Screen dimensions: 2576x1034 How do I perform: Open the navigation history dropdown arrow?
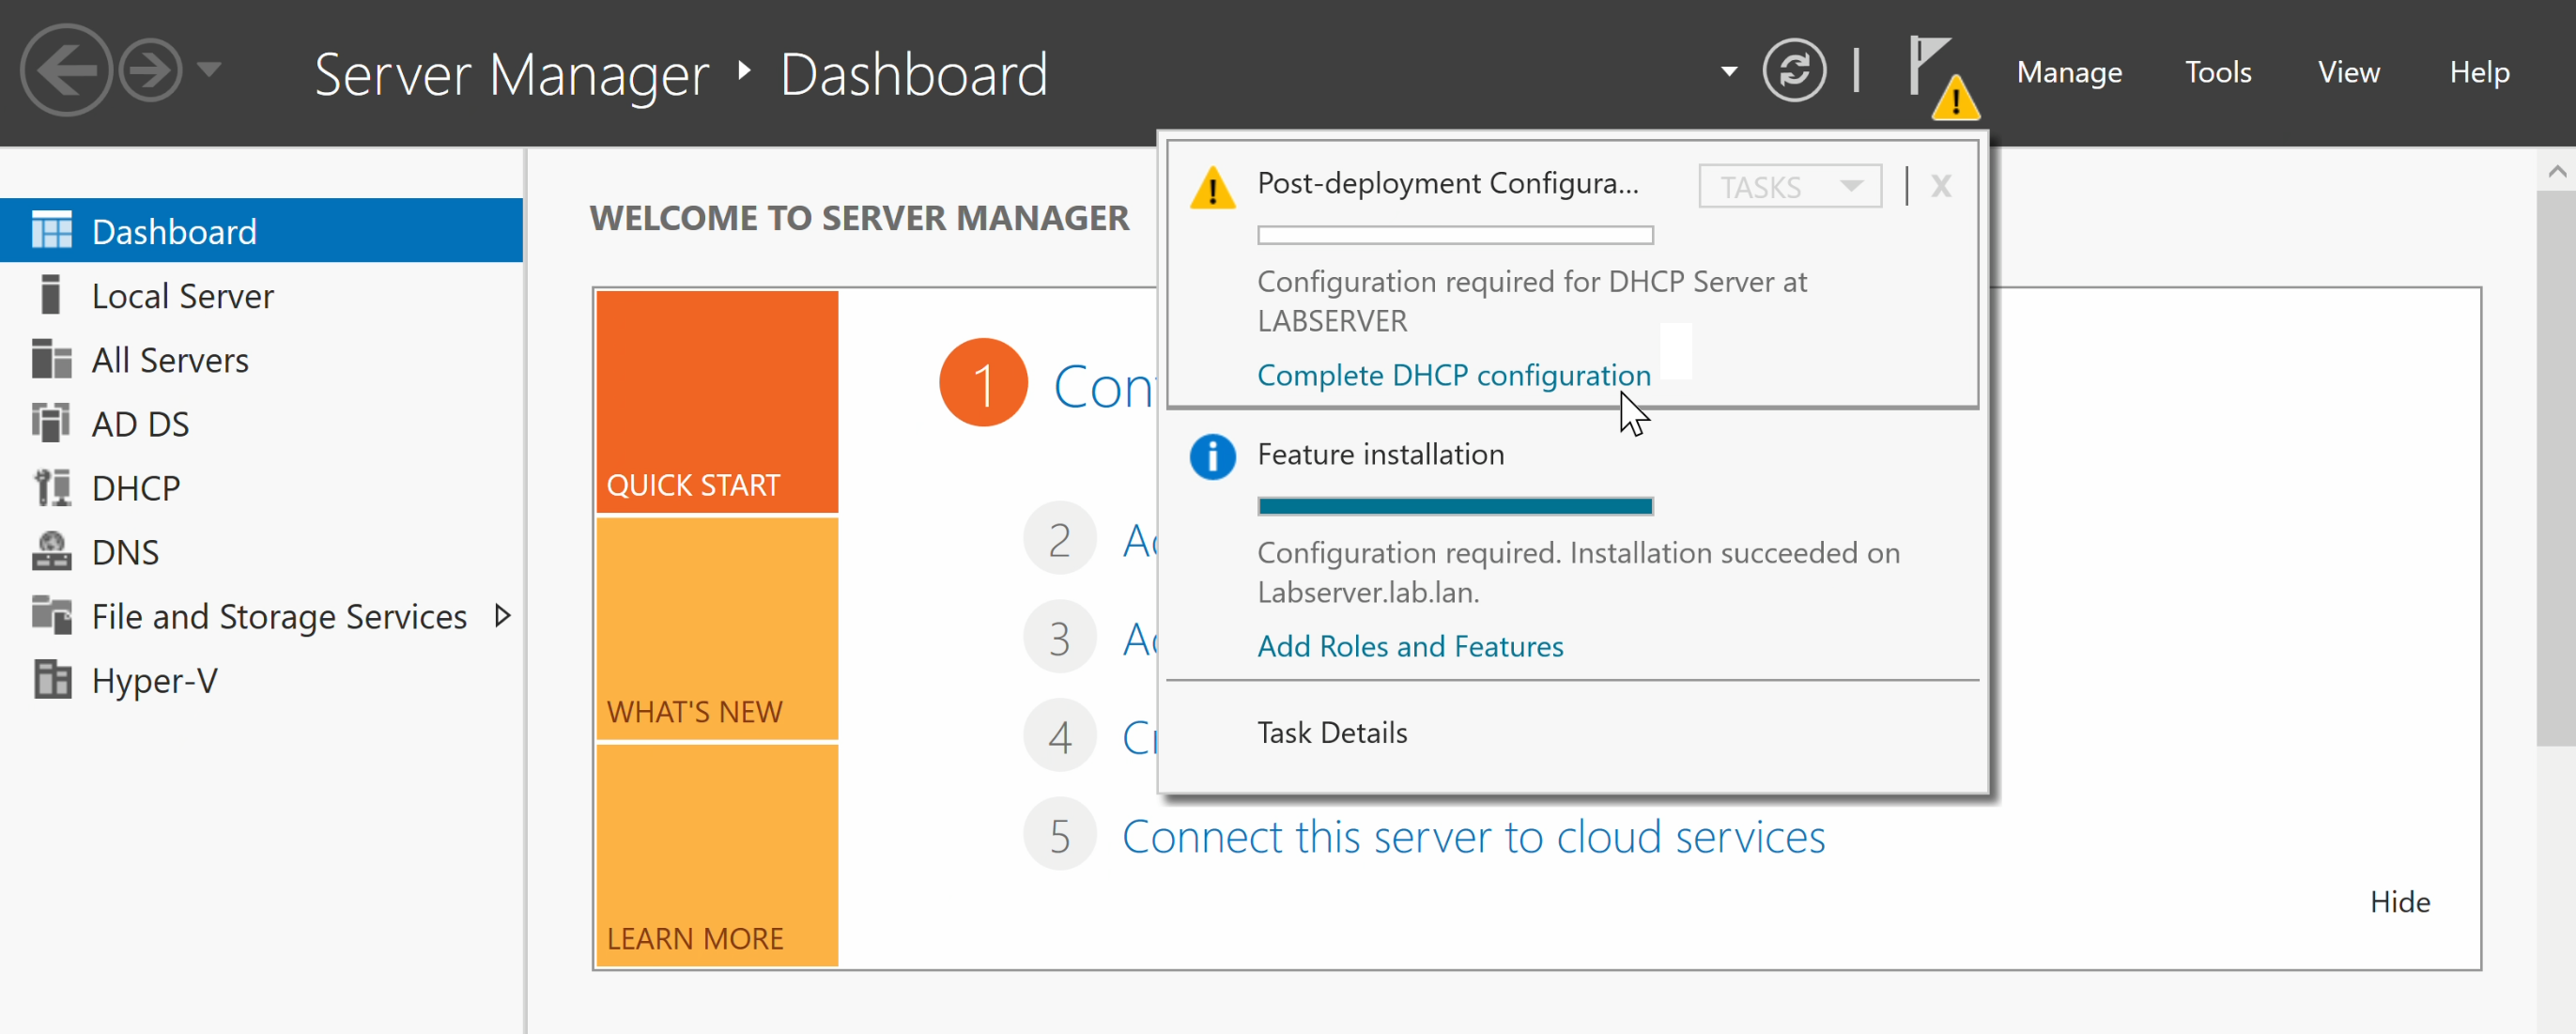209,70
